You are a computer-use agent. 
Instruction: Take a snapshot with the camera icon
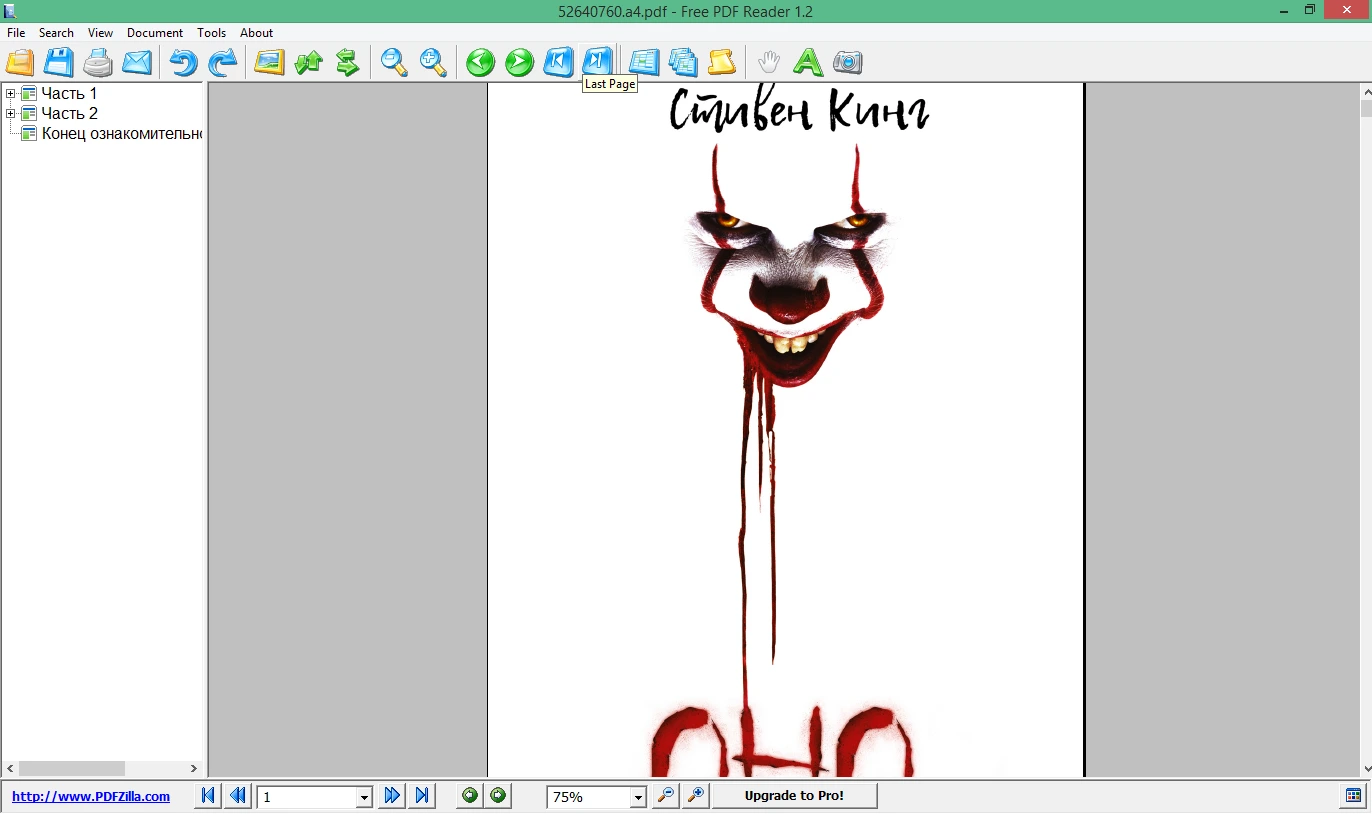tap(847, 62)
